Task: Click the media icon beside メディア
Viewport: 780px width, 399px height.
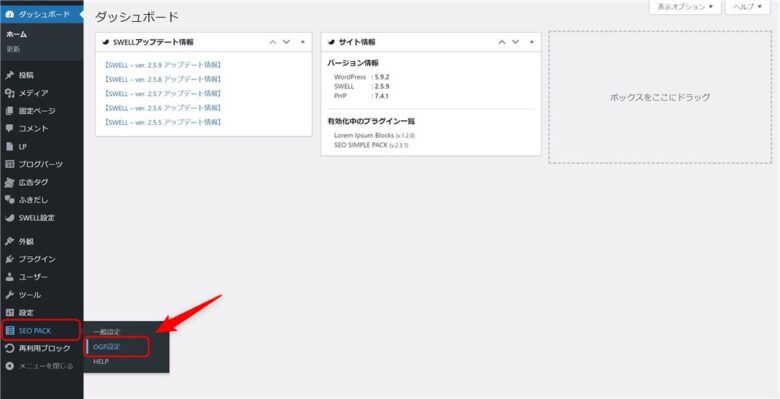Action: click(9, 93)
